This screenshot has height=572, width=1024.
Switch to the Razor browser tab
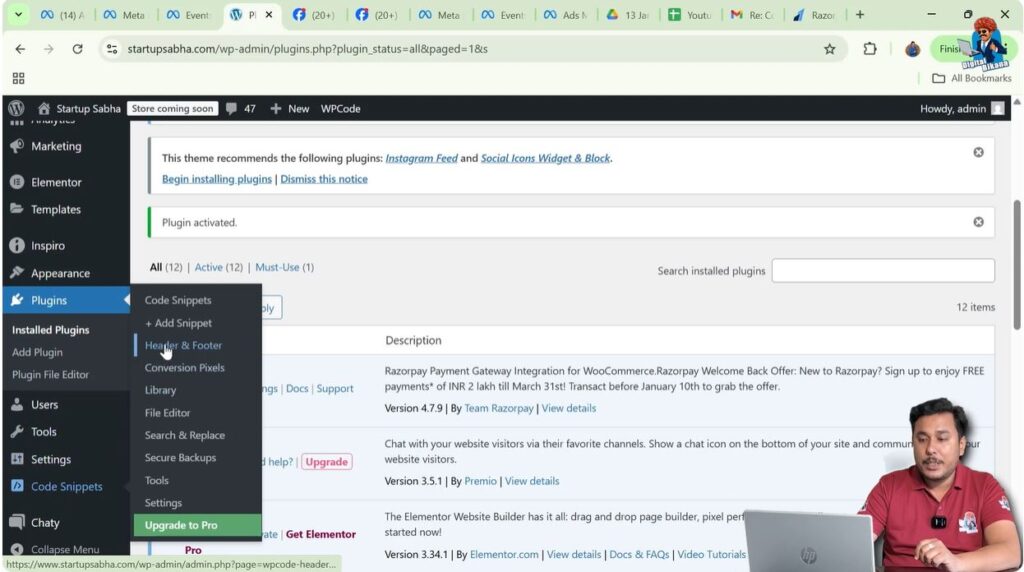pos(814,14)
